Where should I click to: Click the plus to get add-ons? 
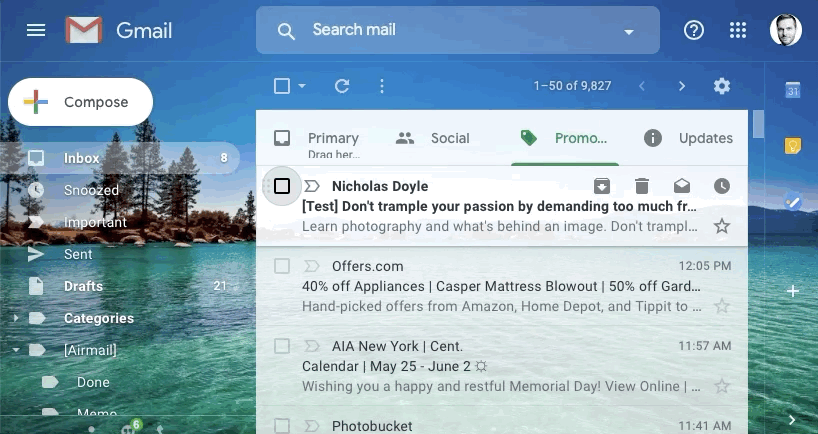coord(792,291)
